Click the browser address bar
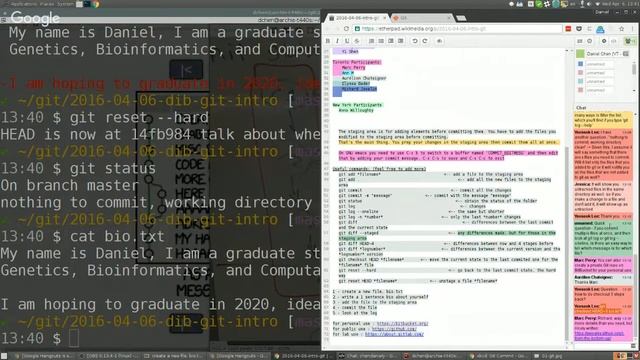The height and width of the screenshot is (360, 640). pyautogui.click(x=457, y=29)
